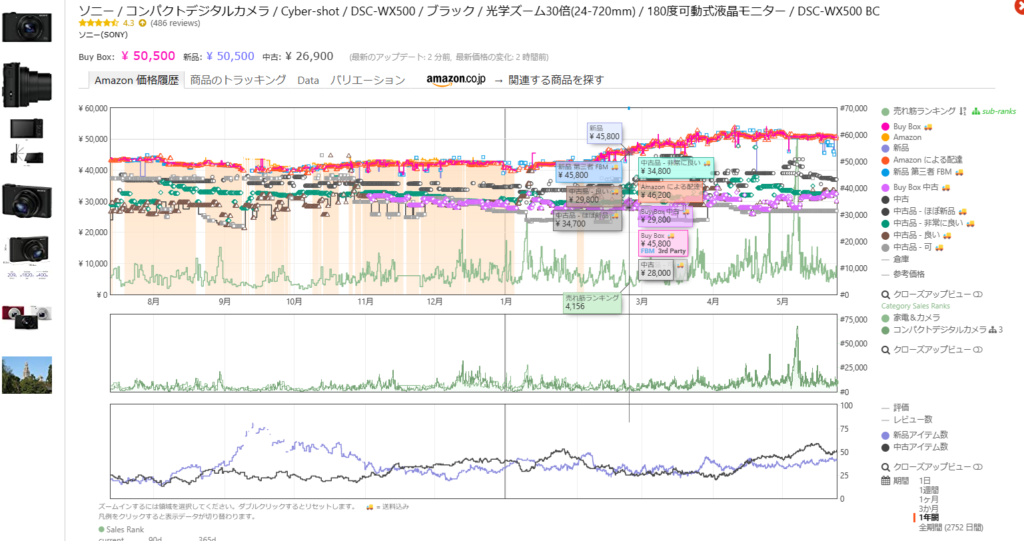This screenshot has width=1024, height=541.
Task: Select first front-view camera thumbnail
Action: coord(27,27)
